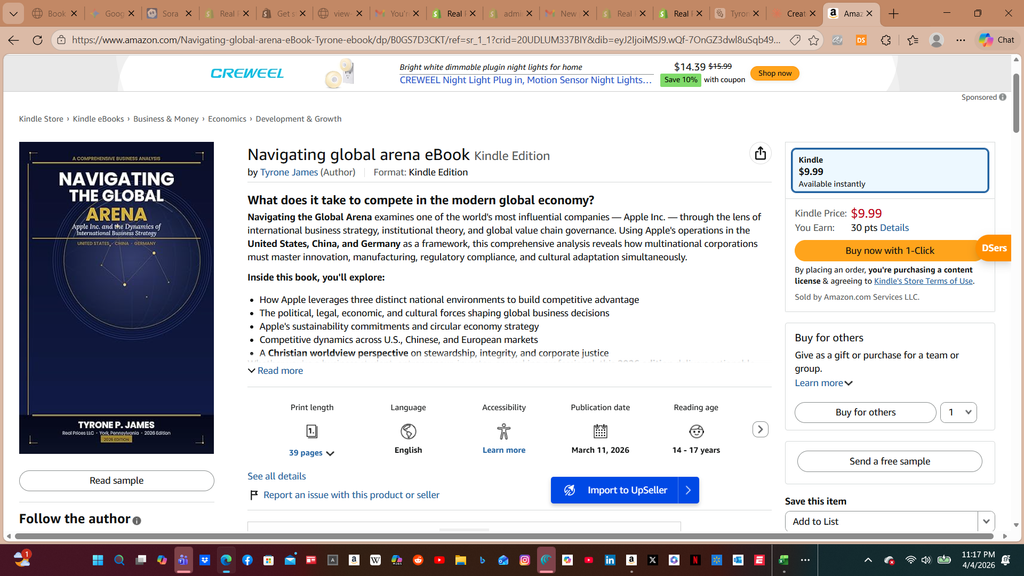Screen dimensions: 1024x576
Task: Open Accessibility Learn more link
Action: coord(504,450)
